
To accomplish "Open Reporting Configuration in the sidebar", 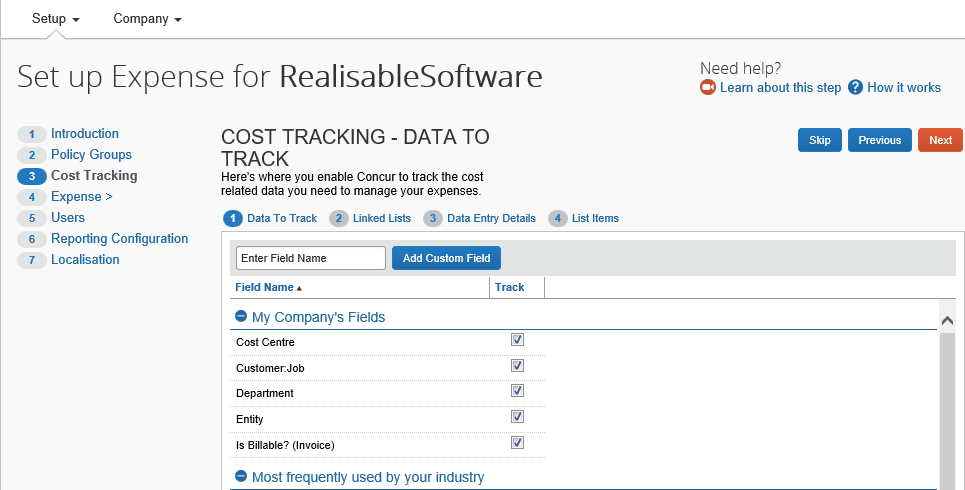I will (119, 239).
